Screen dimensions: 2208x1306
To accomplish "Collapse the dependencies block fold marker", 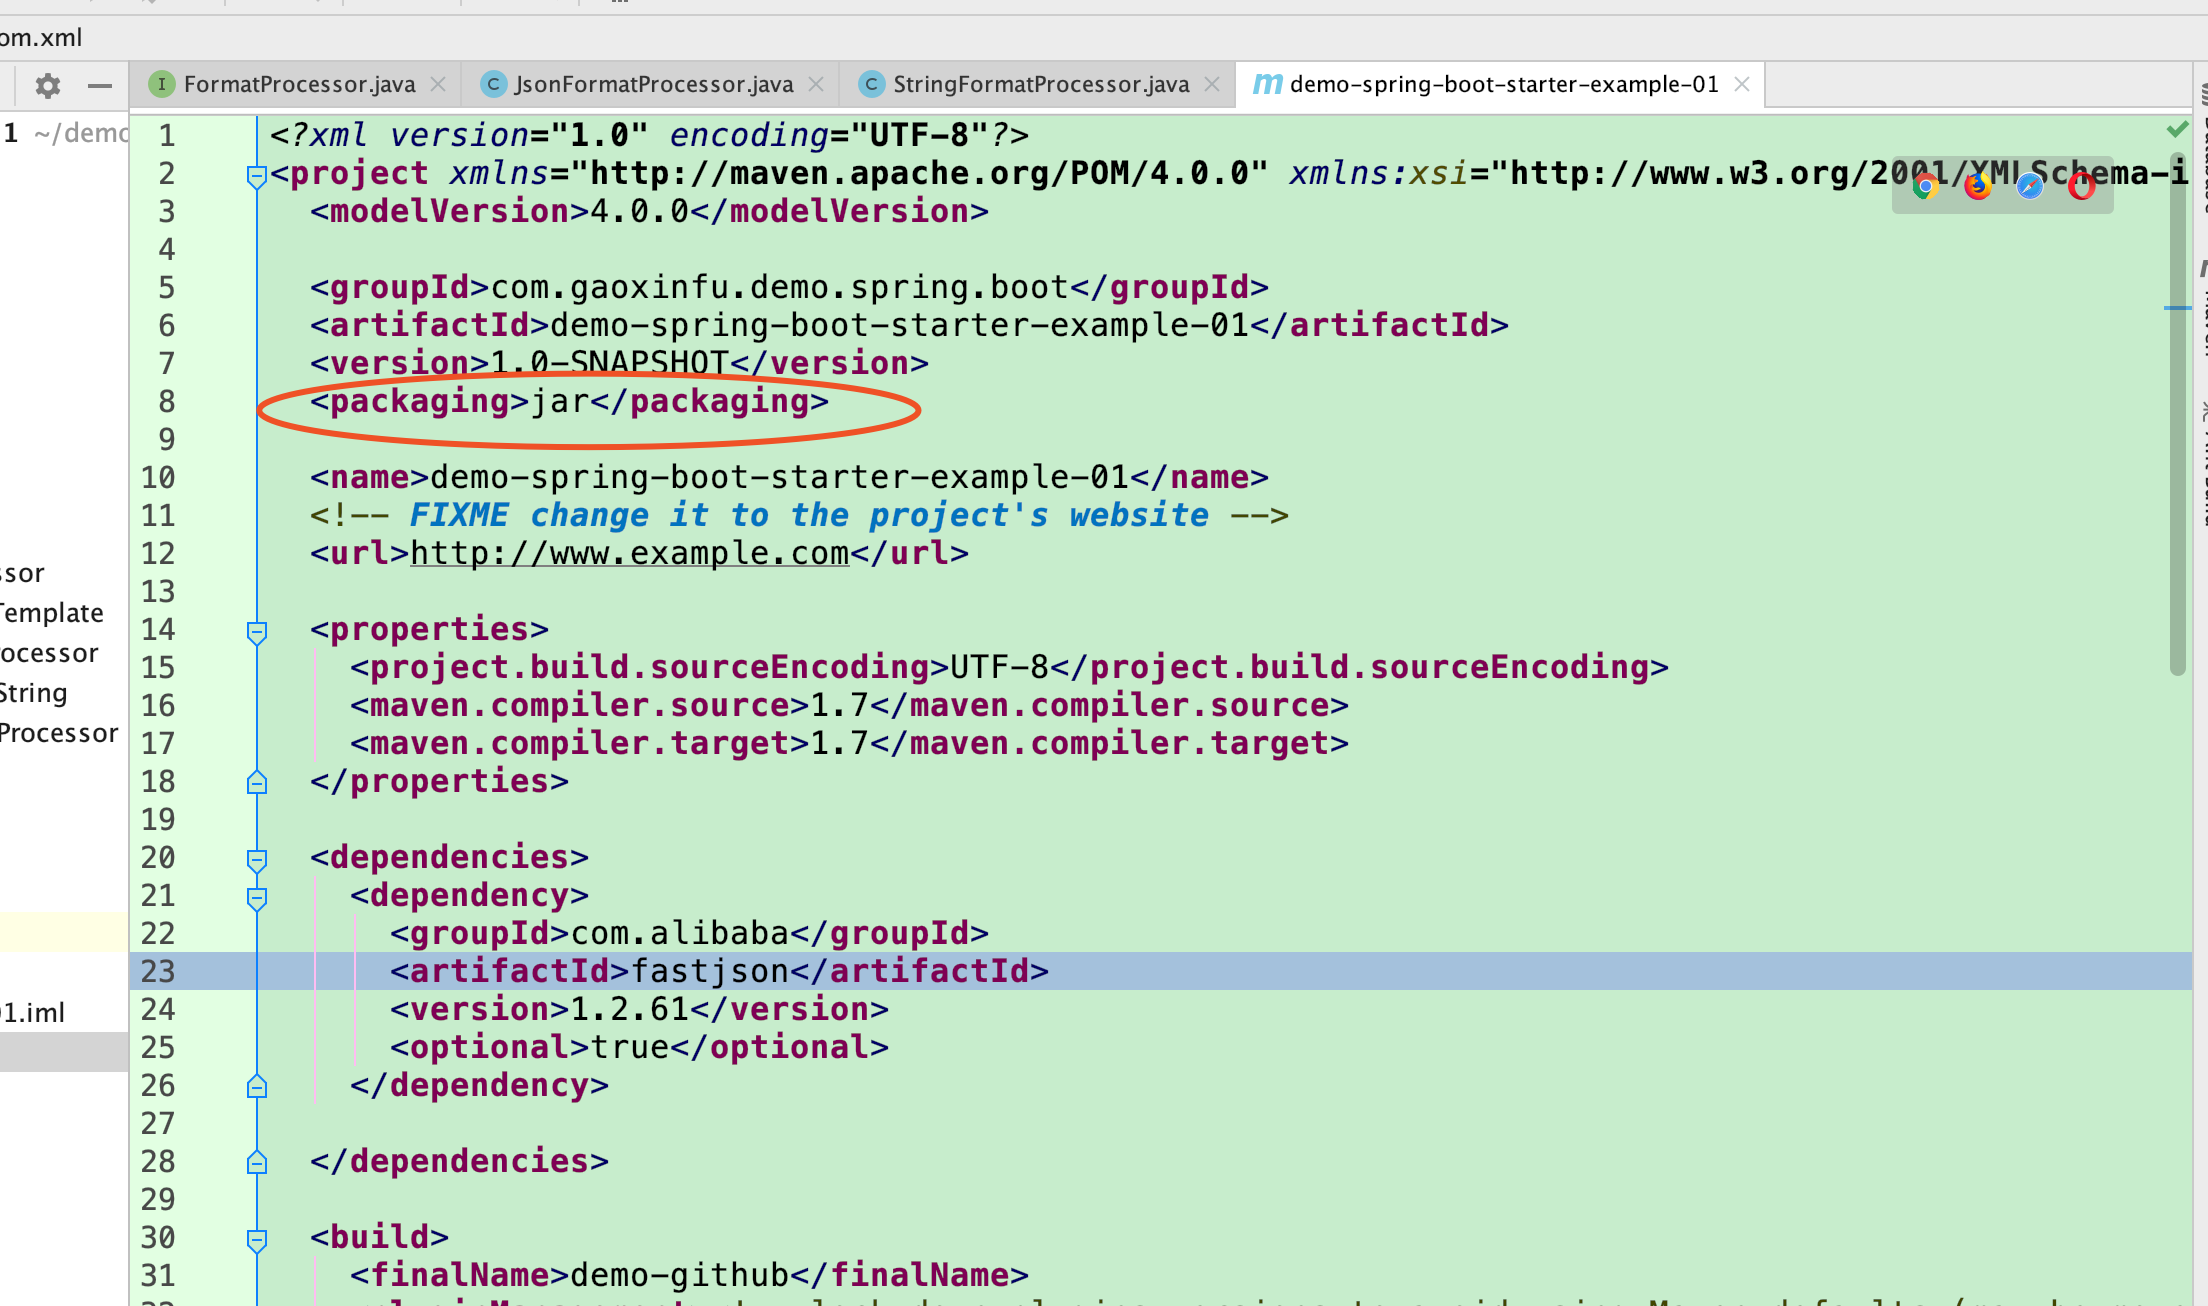I will [x=256, y=859].
